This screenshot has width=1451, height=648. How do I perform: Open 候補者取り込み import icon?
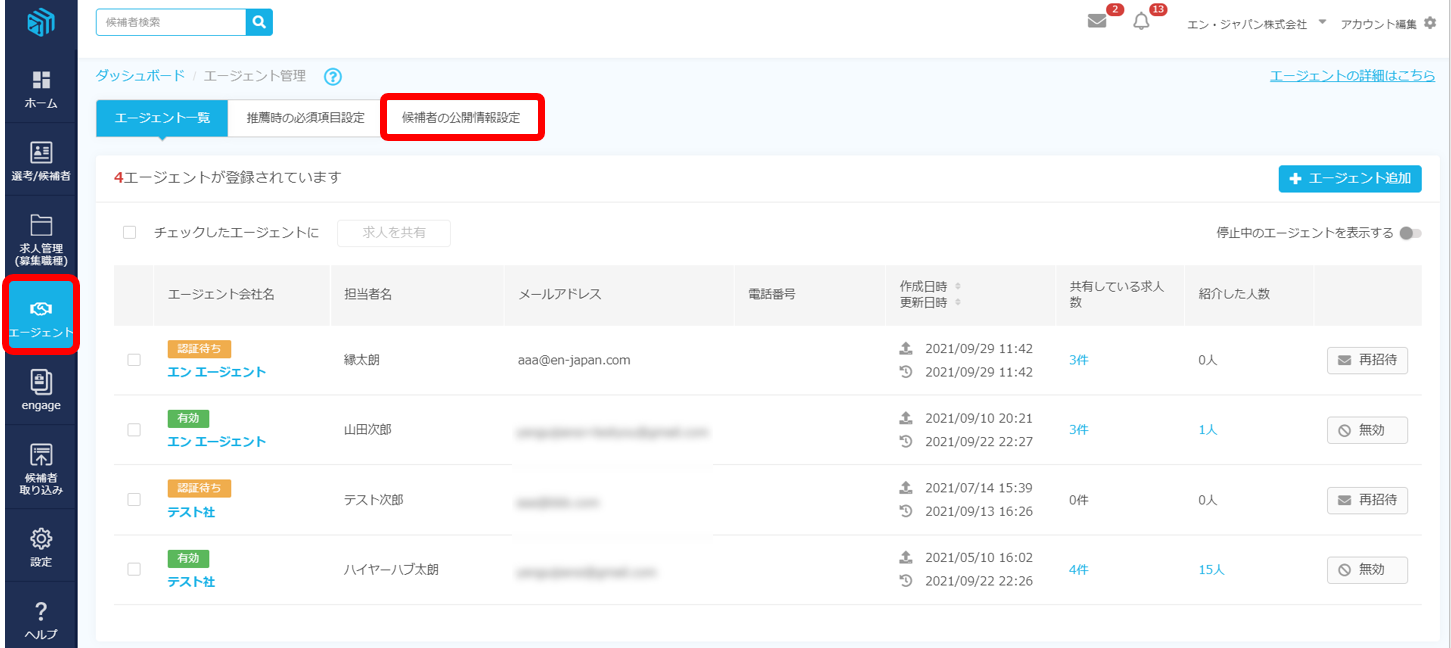41,456
